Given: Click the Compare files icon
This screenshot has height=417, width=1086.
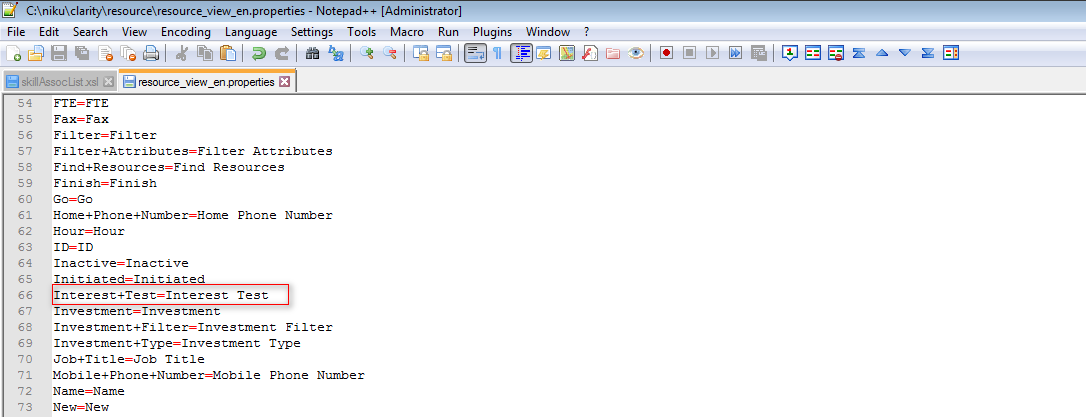Looking at the screenshot, I should [813, 53].
